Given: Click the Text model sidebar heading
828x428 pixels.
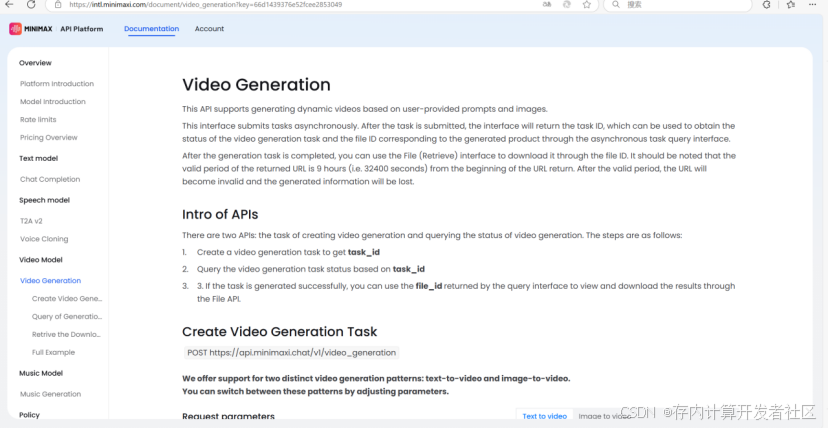Looking at the screenshot, I should tap(39, 158).
